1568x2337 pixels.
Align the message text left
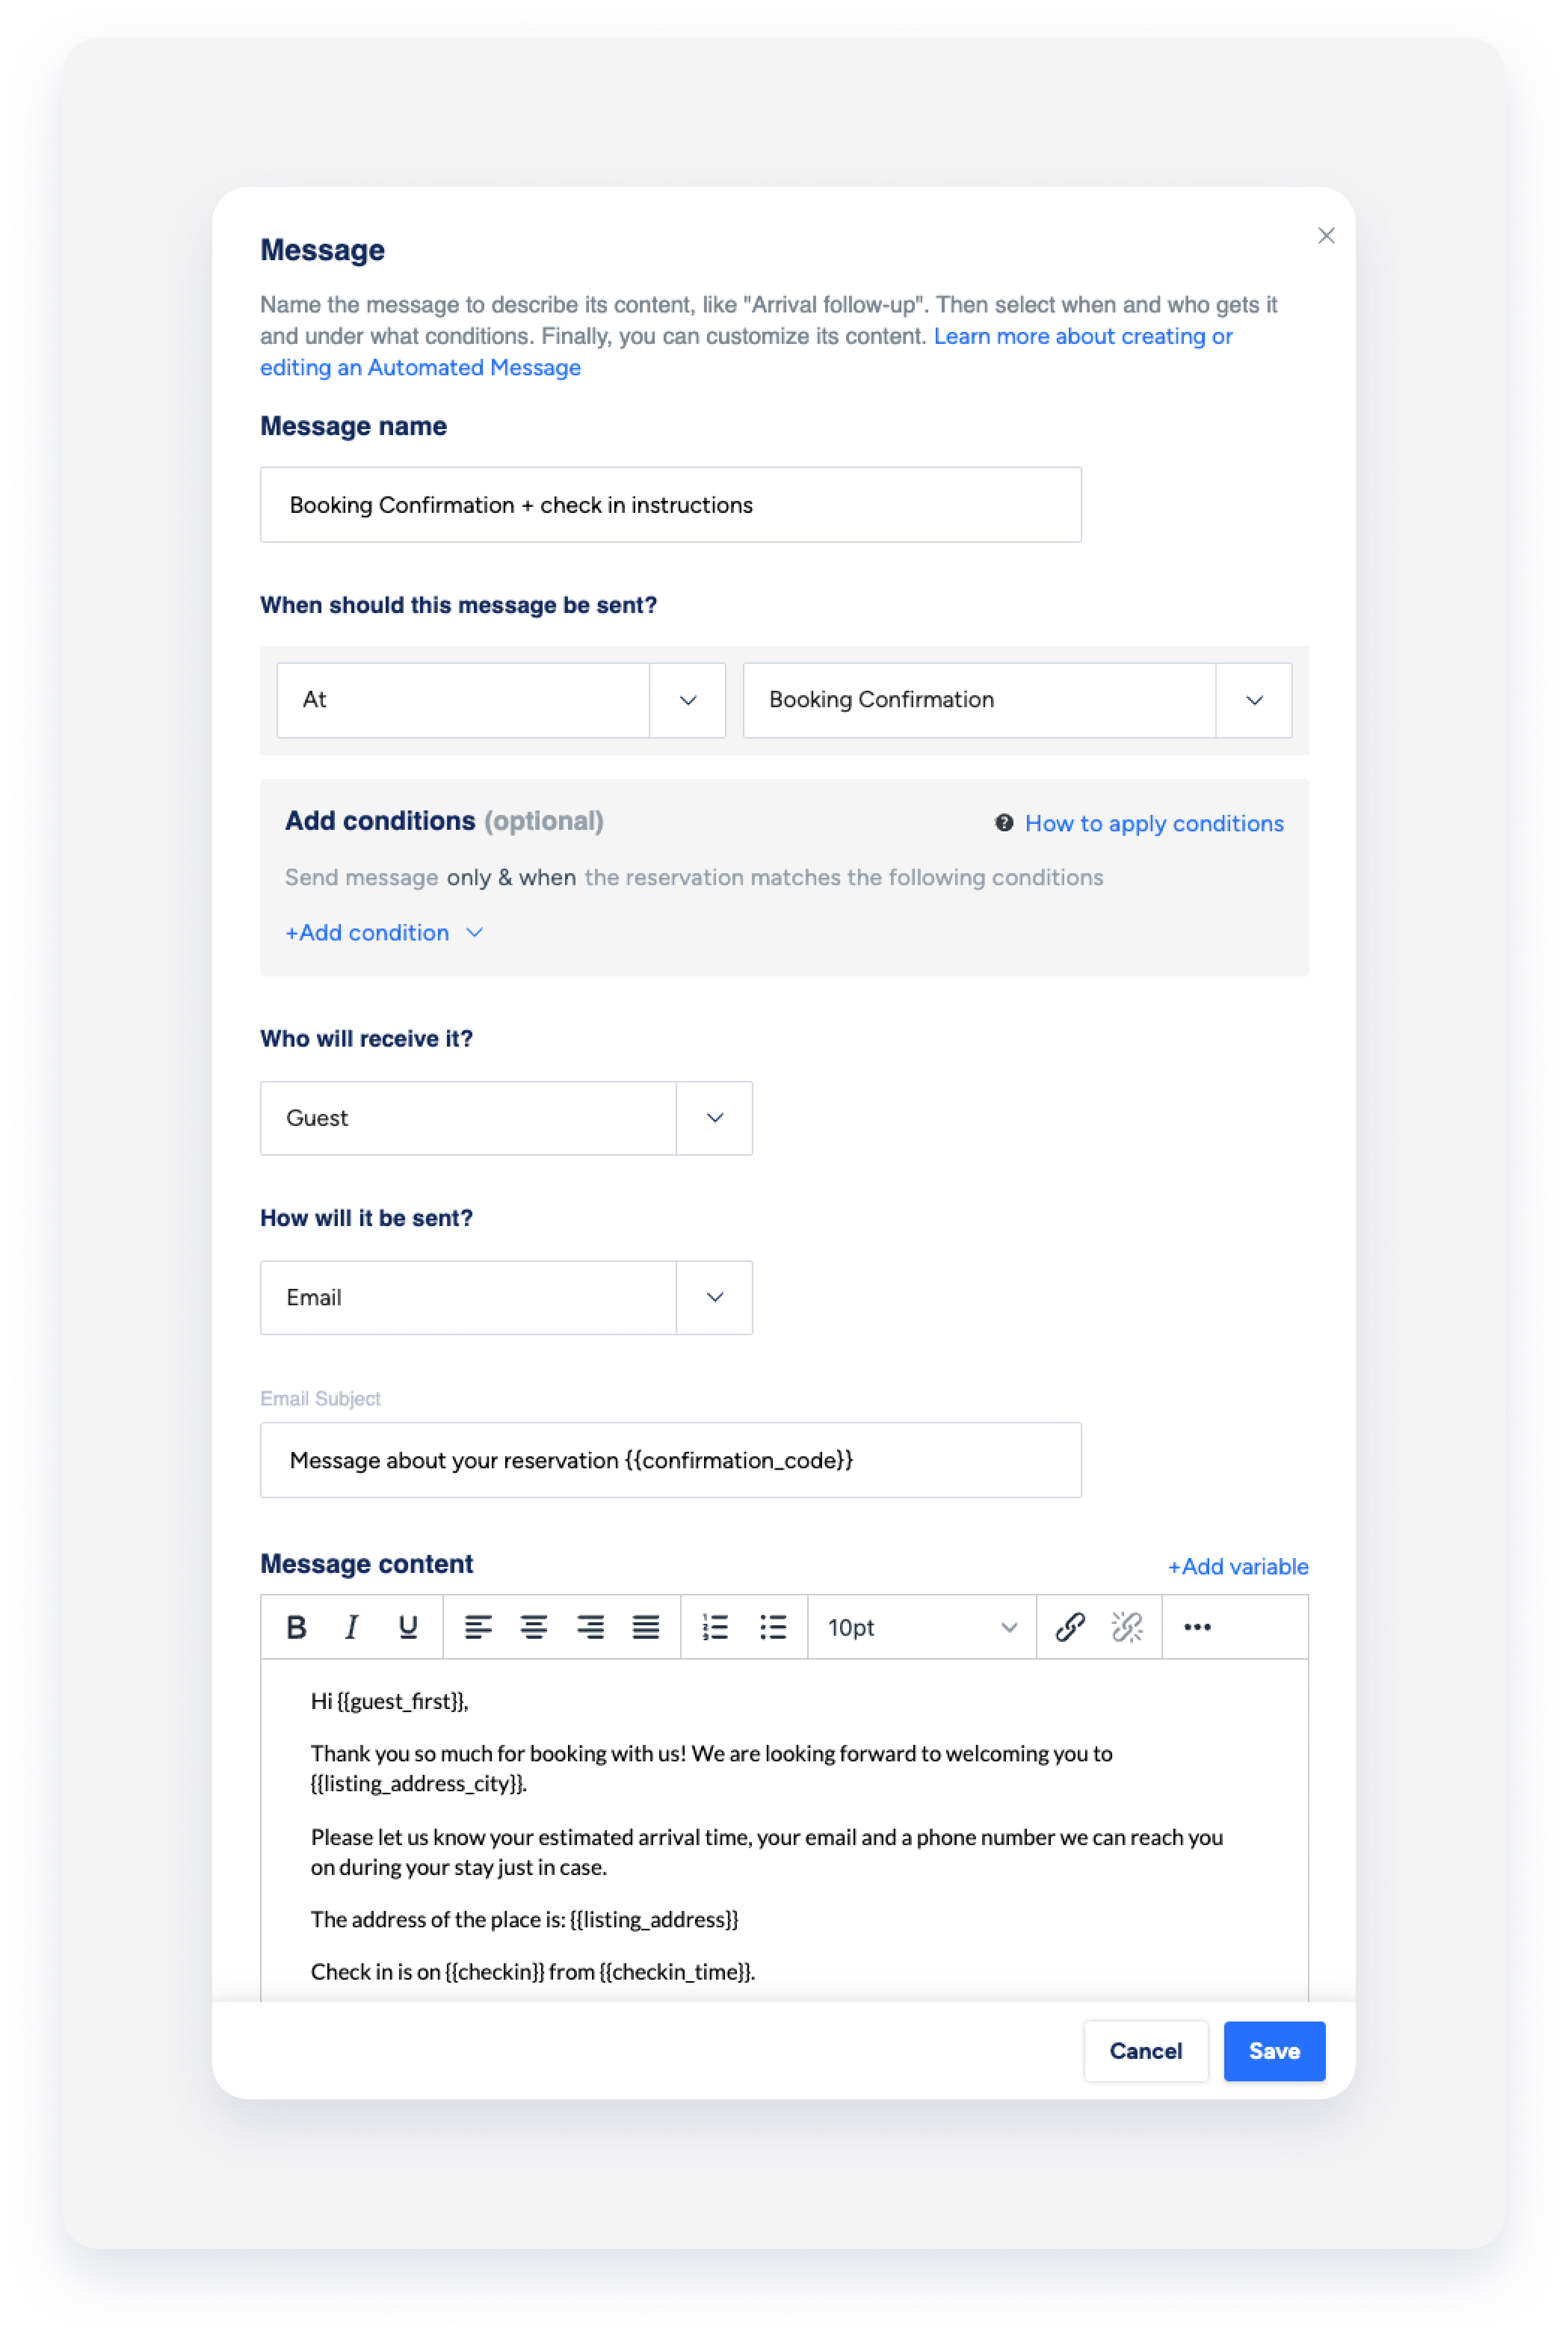tap(479, 1627)
